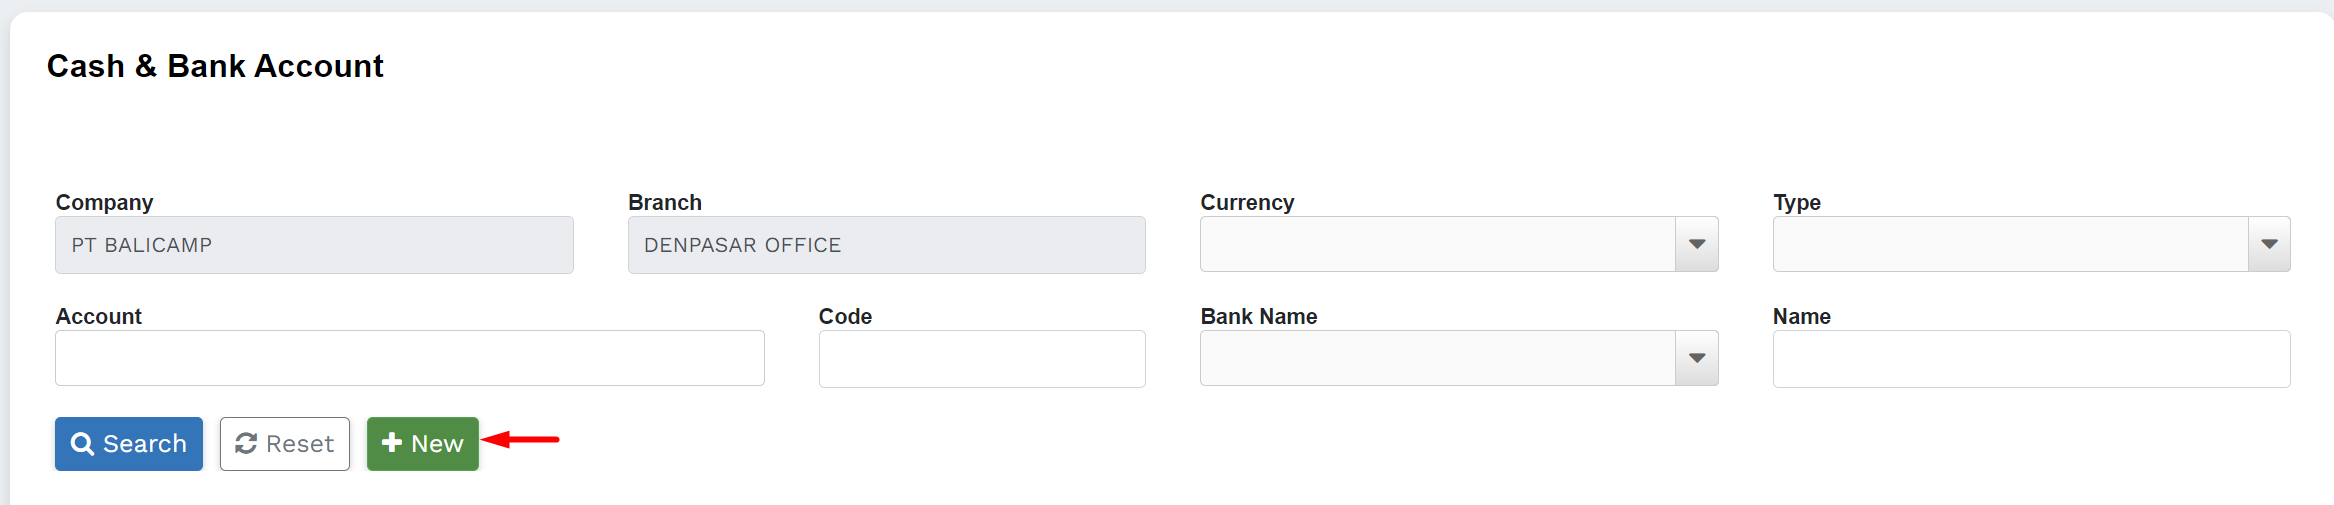
Task: Click inside the Bank Name combo field
Action: [x=1437, y=359]
